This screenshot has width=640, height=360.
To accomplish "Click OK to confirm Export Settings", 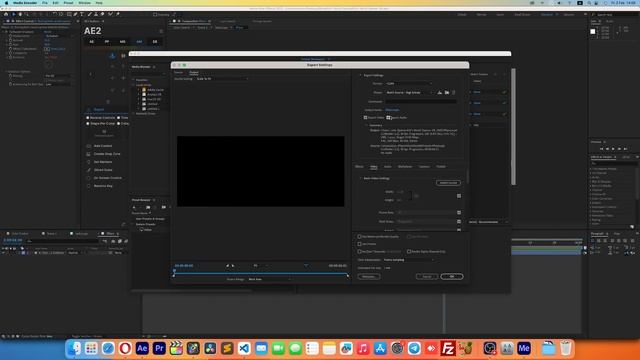I will [452, 277].
